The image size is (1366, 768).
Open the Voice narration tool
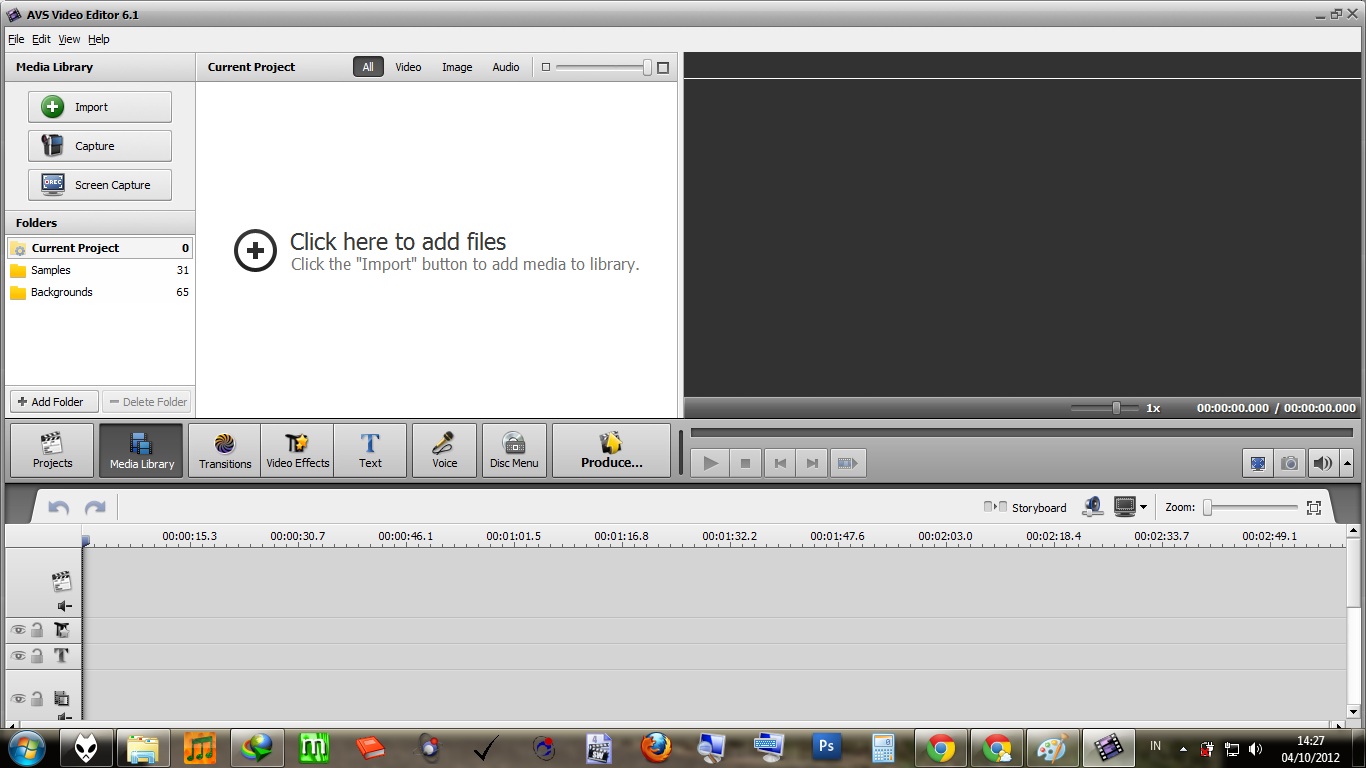[444, 450]
